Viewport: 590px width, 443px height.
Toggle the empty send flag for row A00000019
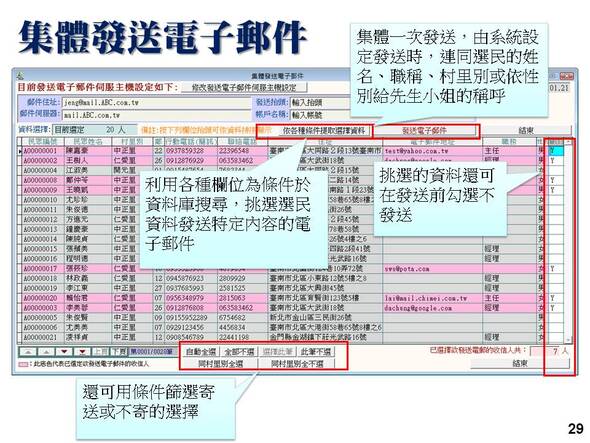point(556,288)
